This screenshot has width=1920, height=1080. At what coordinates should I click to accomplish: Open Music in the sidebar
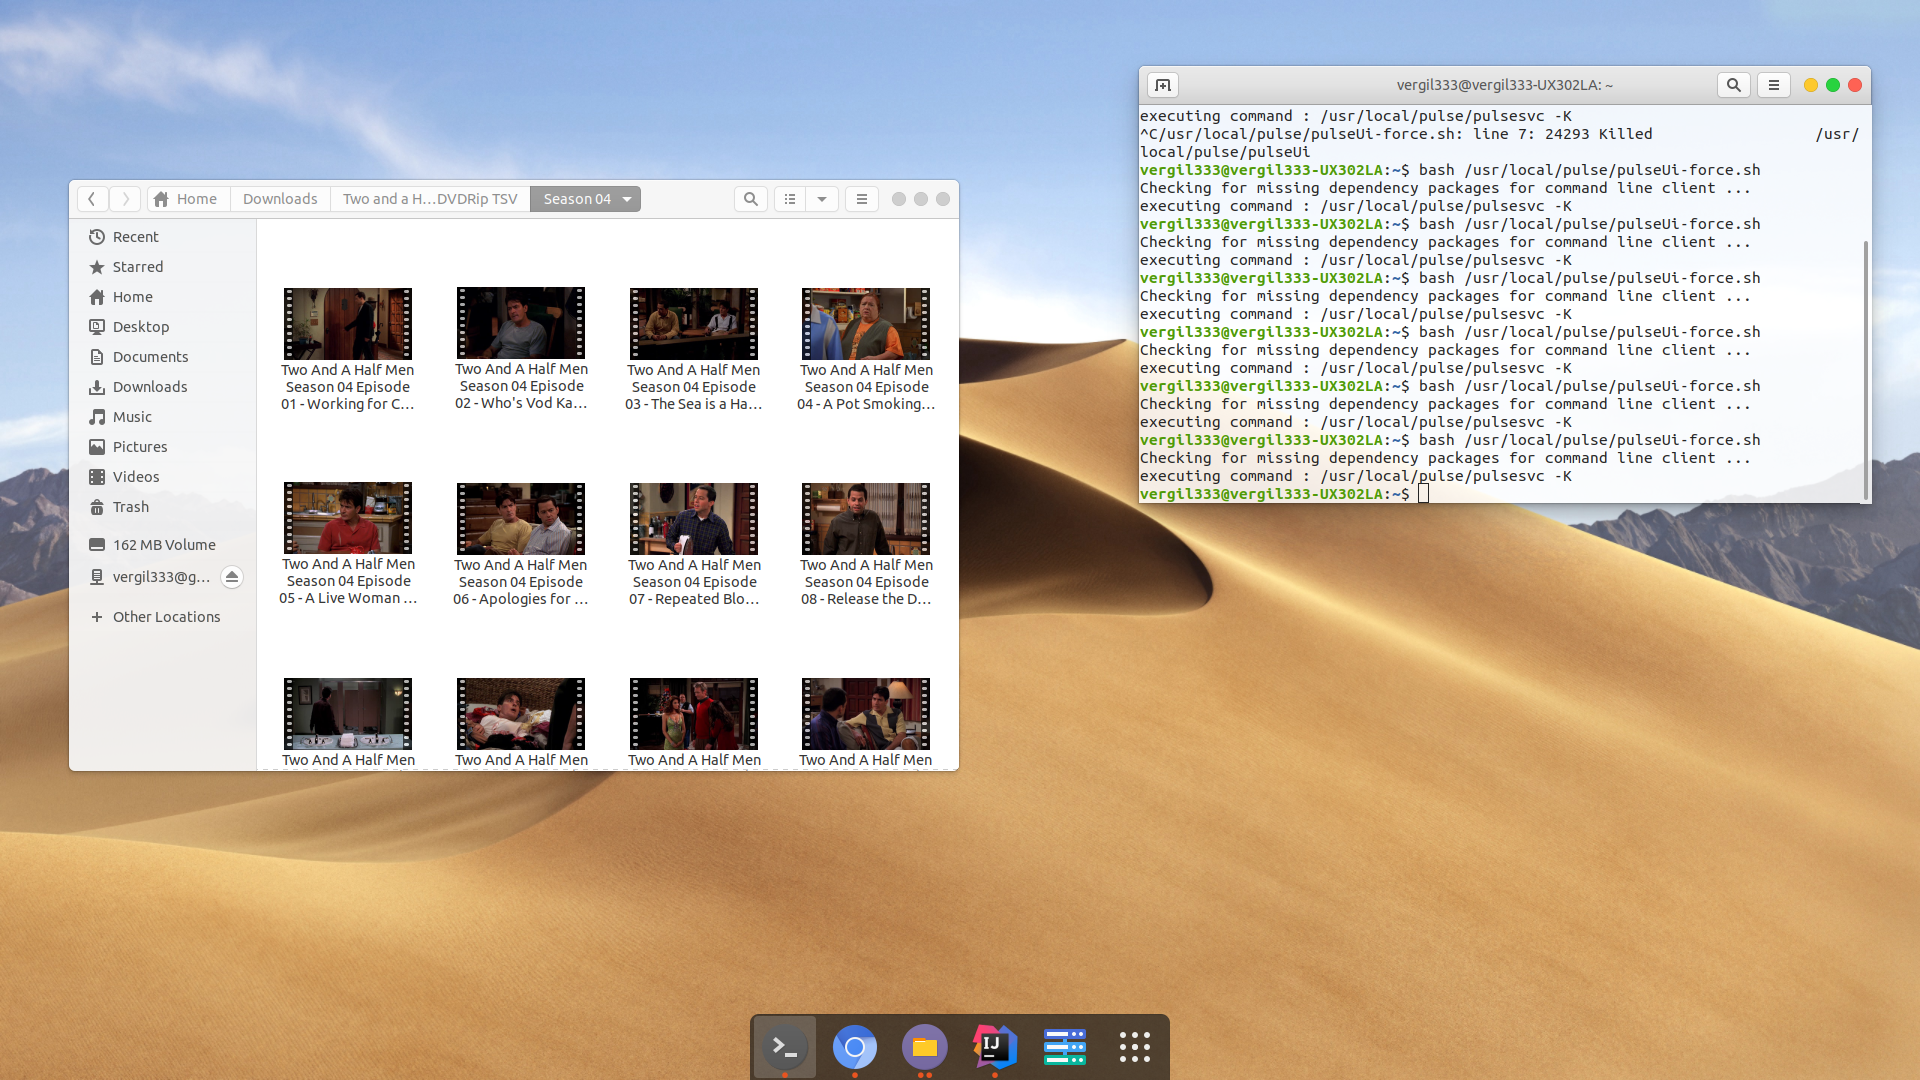coord(163,417)
